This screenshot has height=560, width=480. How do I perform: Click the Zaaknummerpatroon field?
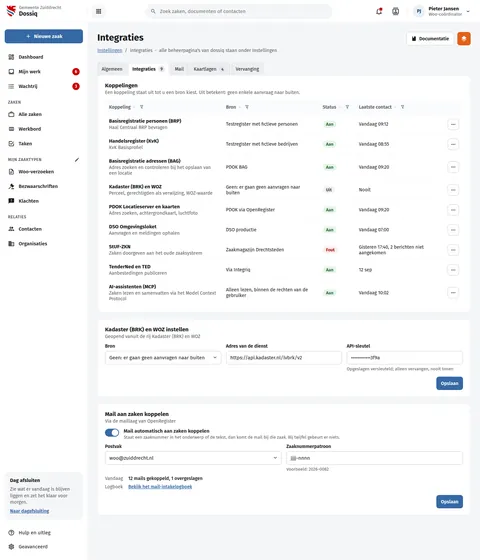pos(374,458)
